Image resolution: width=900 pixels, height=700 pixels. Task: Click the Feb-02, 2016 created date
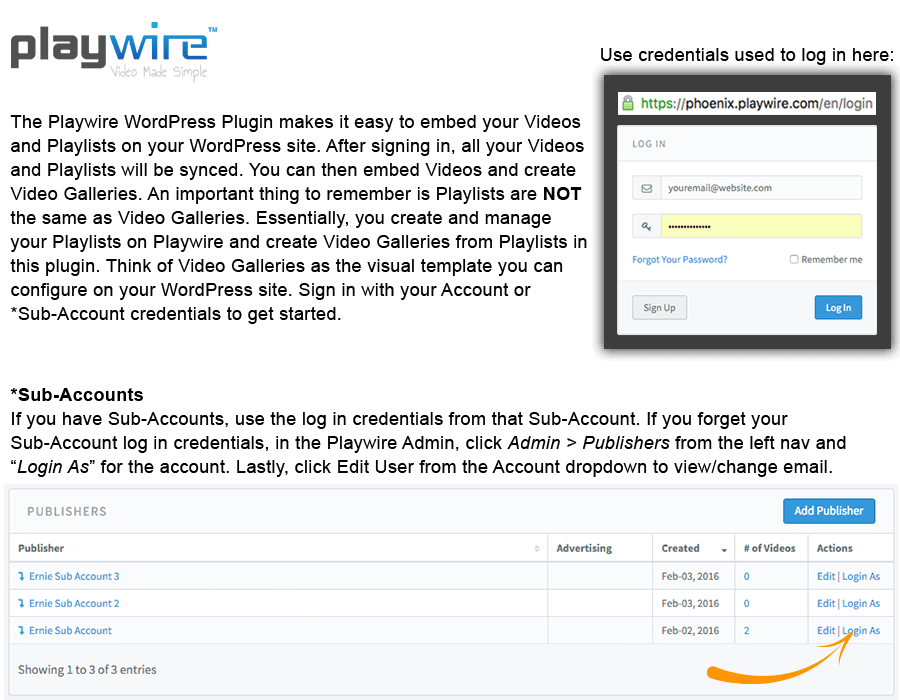690,630
